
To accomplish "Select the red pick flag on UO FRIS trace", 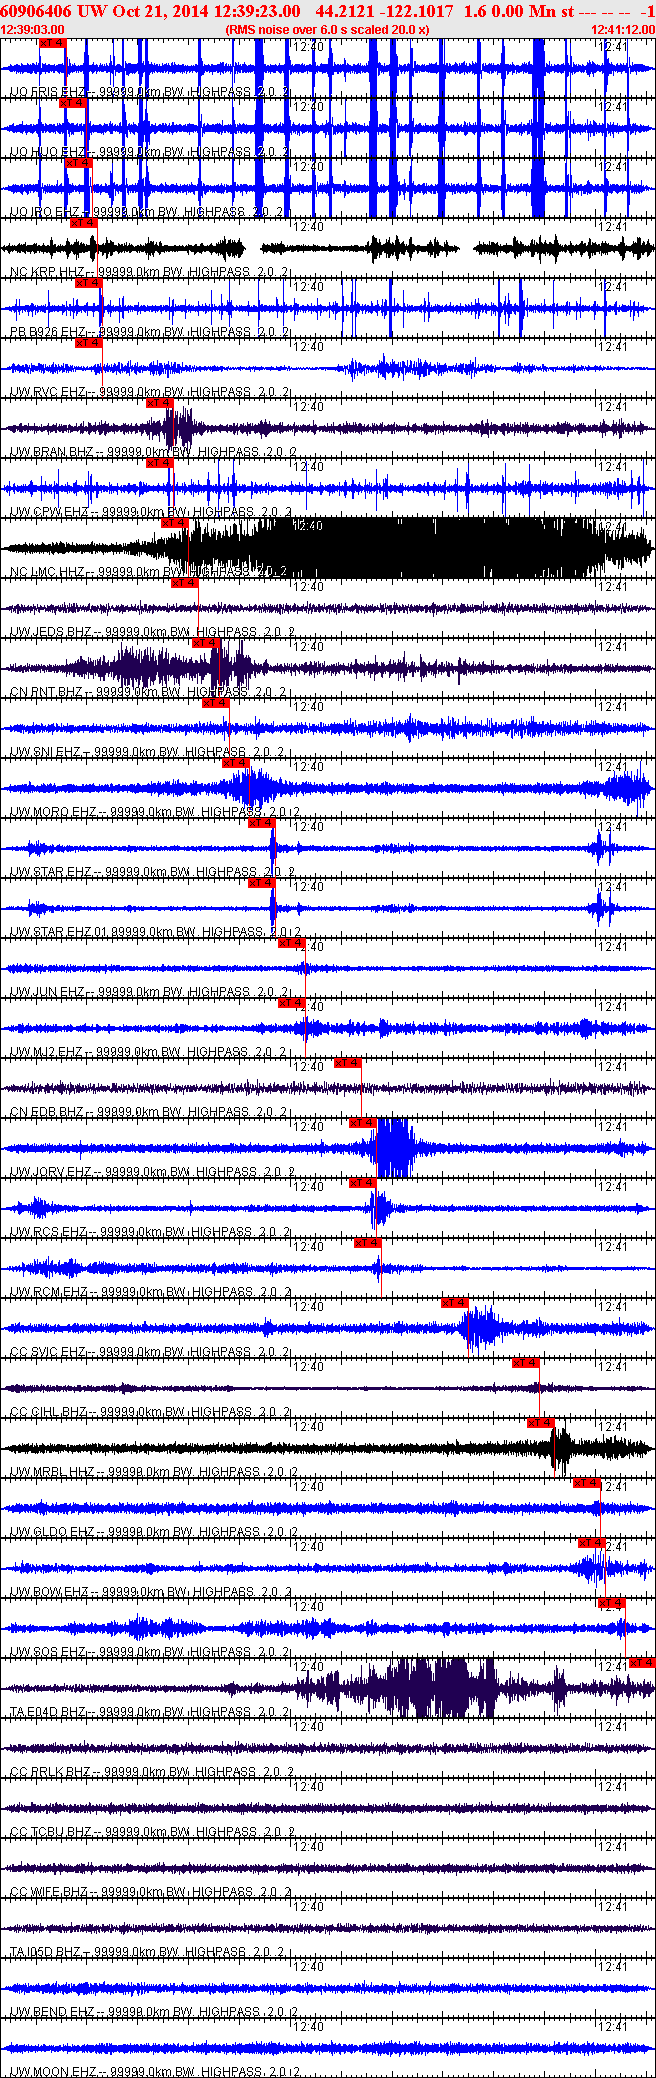I will (51, 43).
